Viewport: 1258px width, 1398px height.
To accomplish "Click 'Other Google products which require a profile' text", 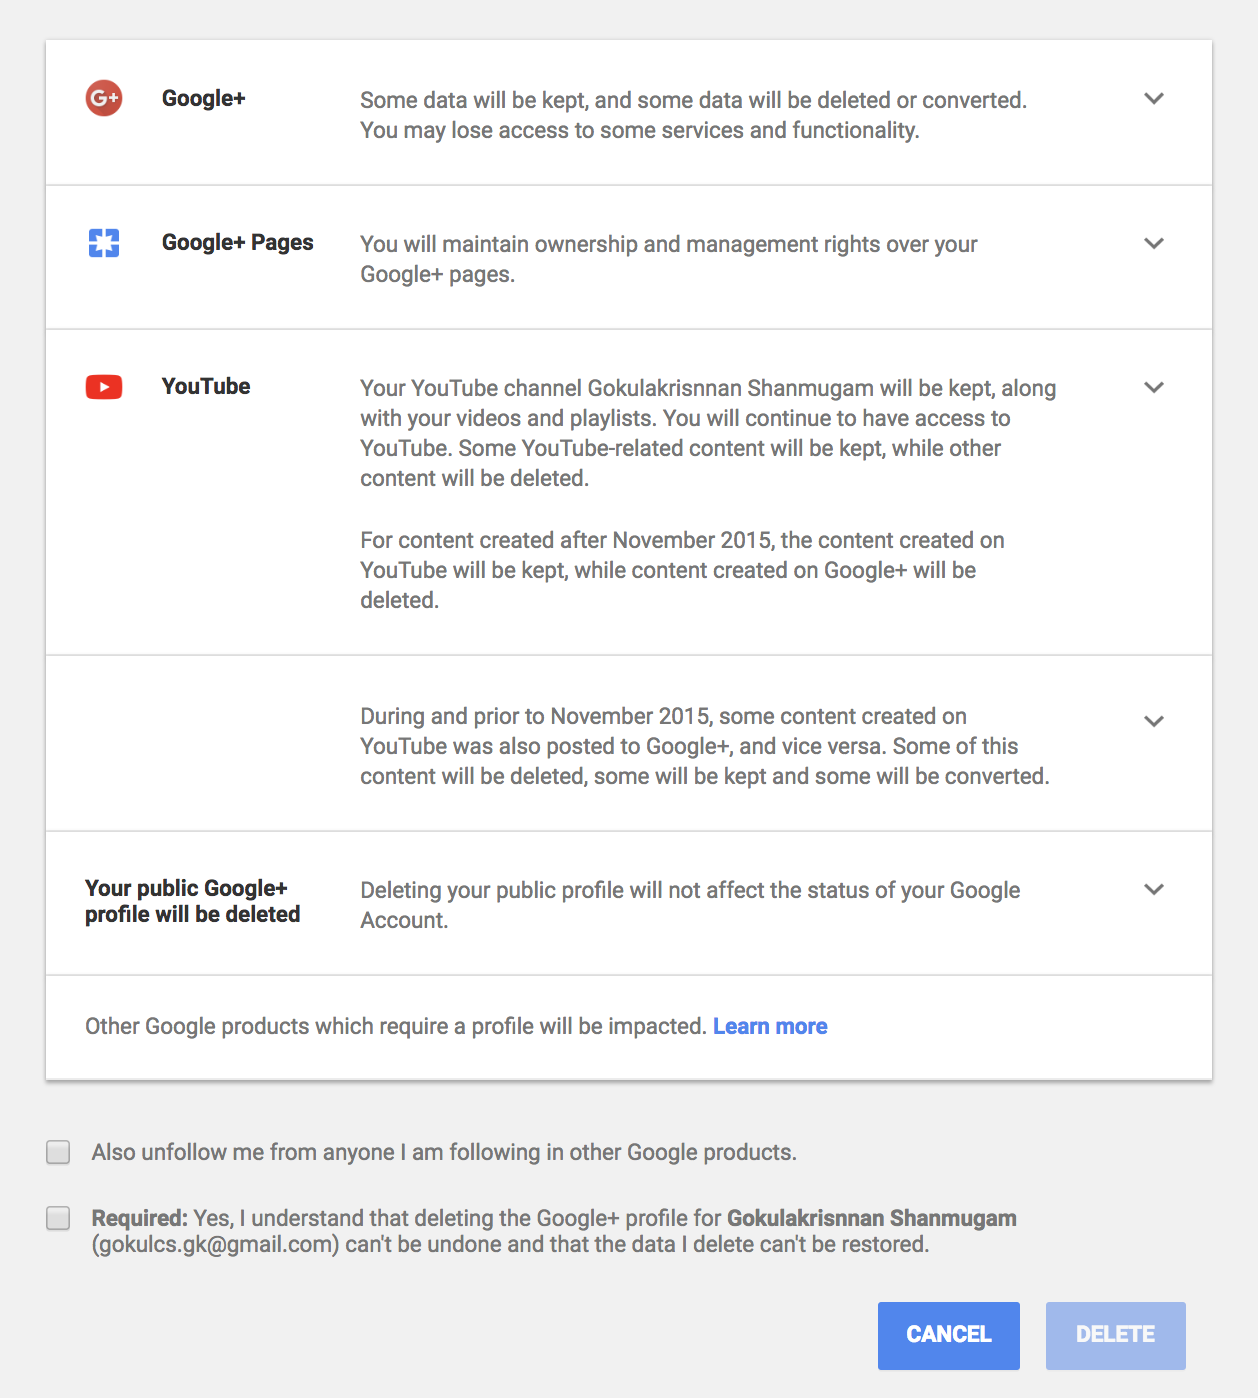I will [396, 1026].
